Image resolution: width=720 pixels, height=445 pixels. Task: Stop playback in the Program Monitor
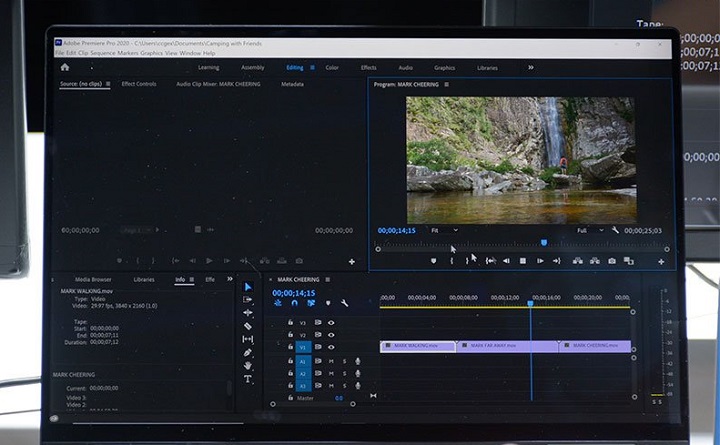(x=522, y=261)
